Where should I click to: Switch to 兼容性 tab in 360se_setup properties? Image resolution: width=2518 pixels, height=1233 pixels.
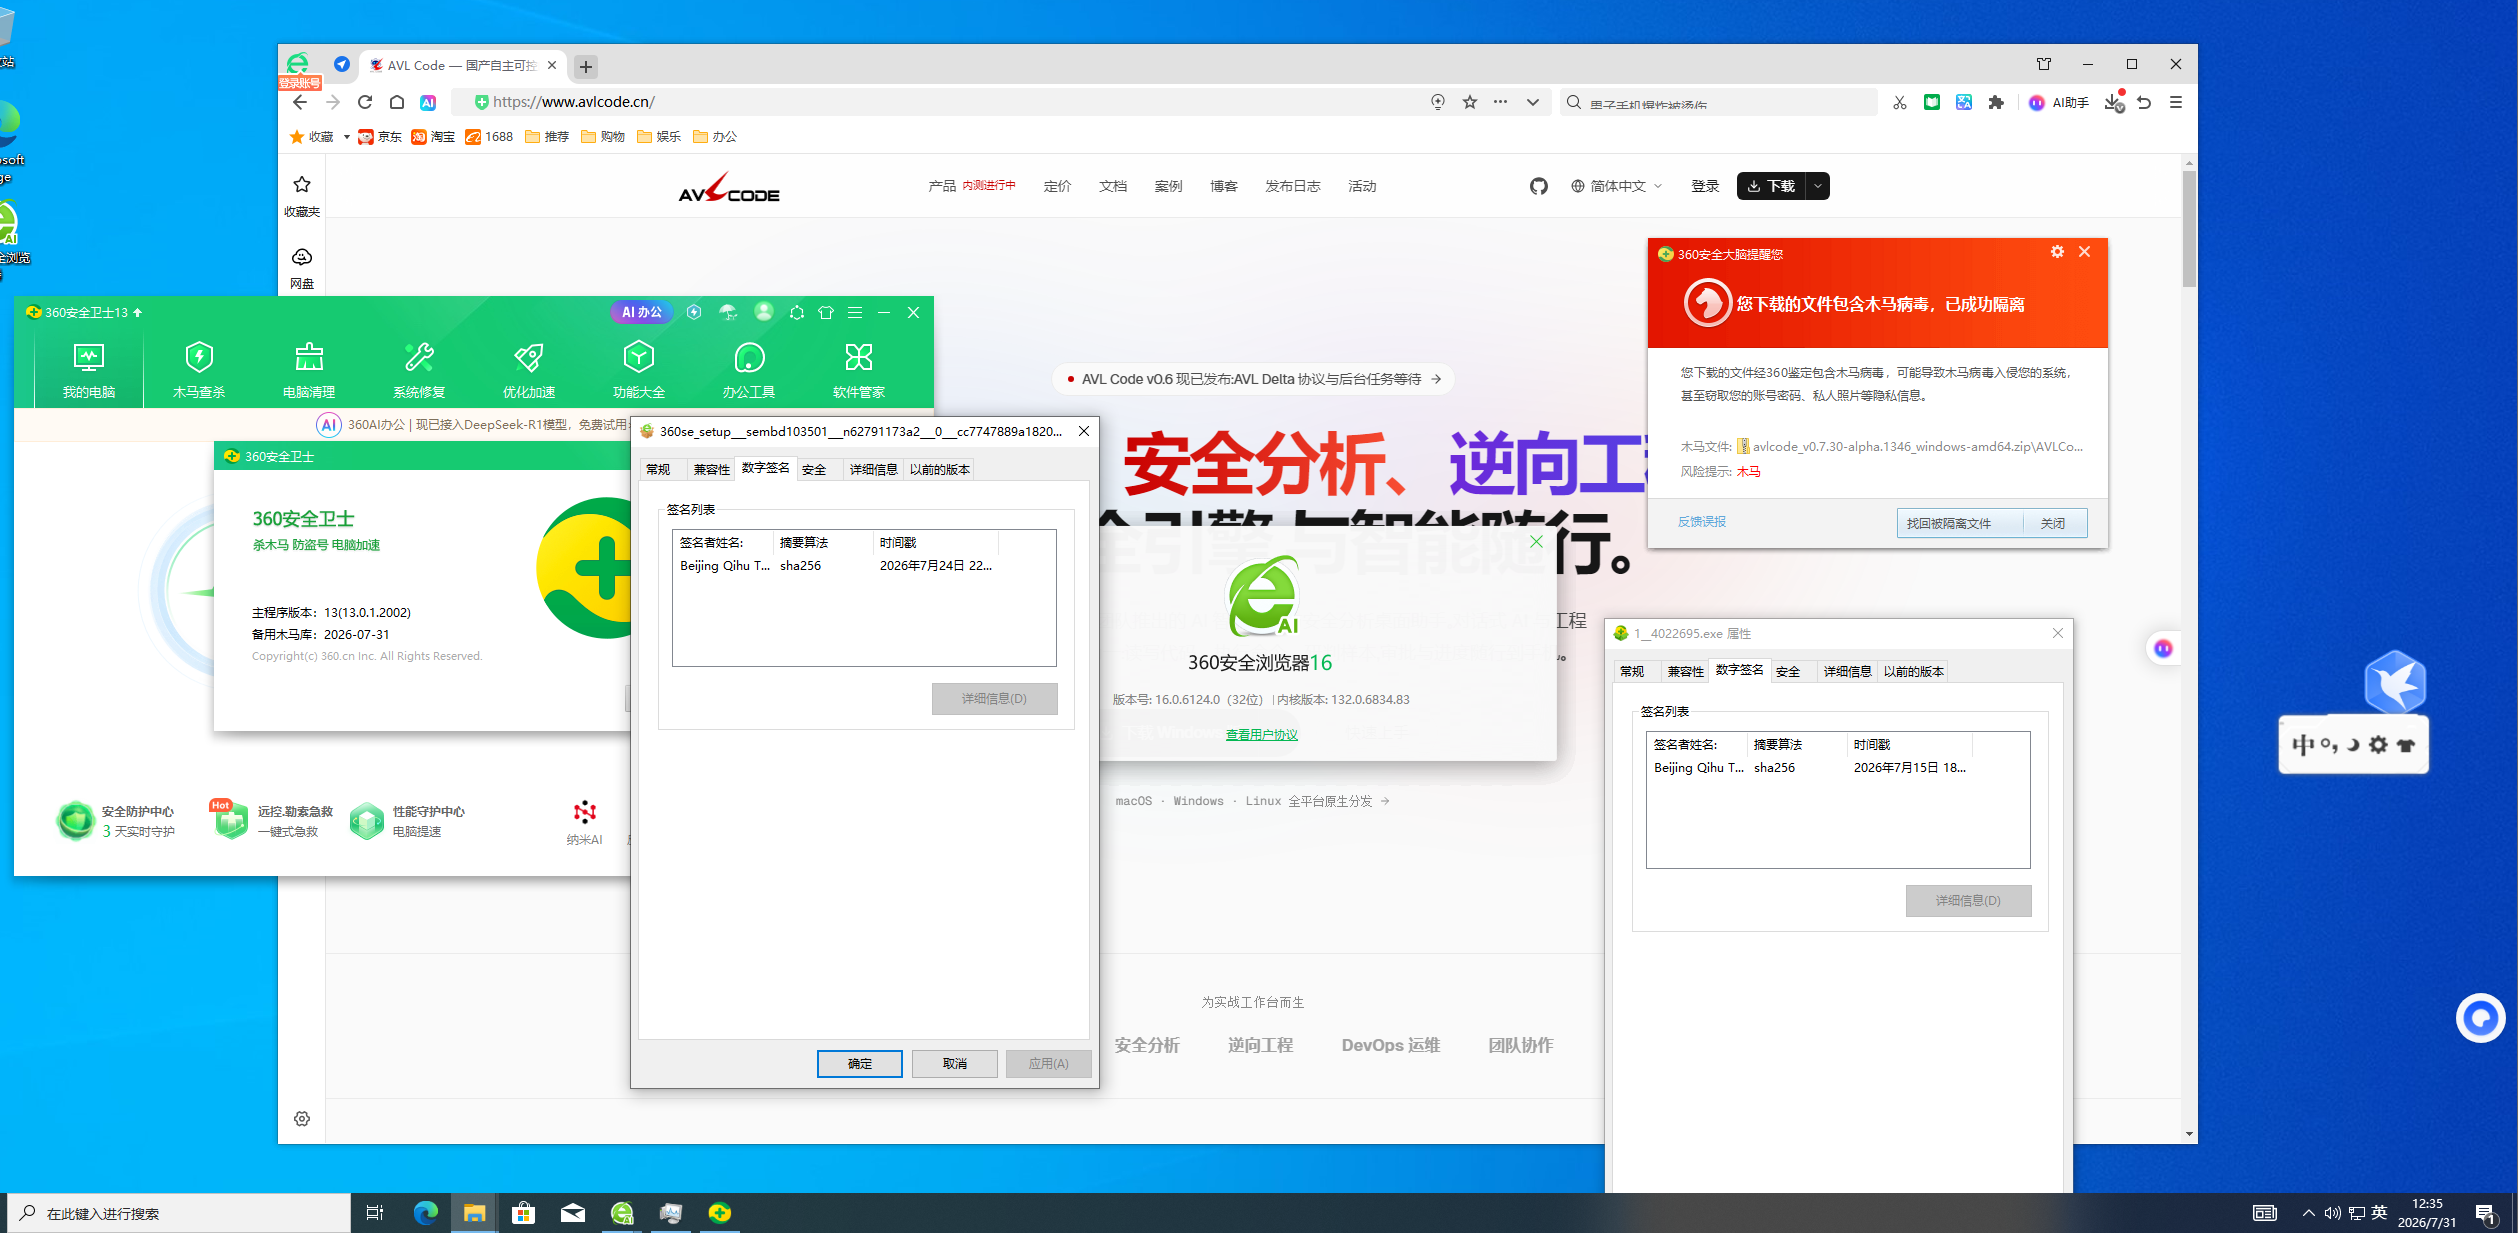point(712,469)
